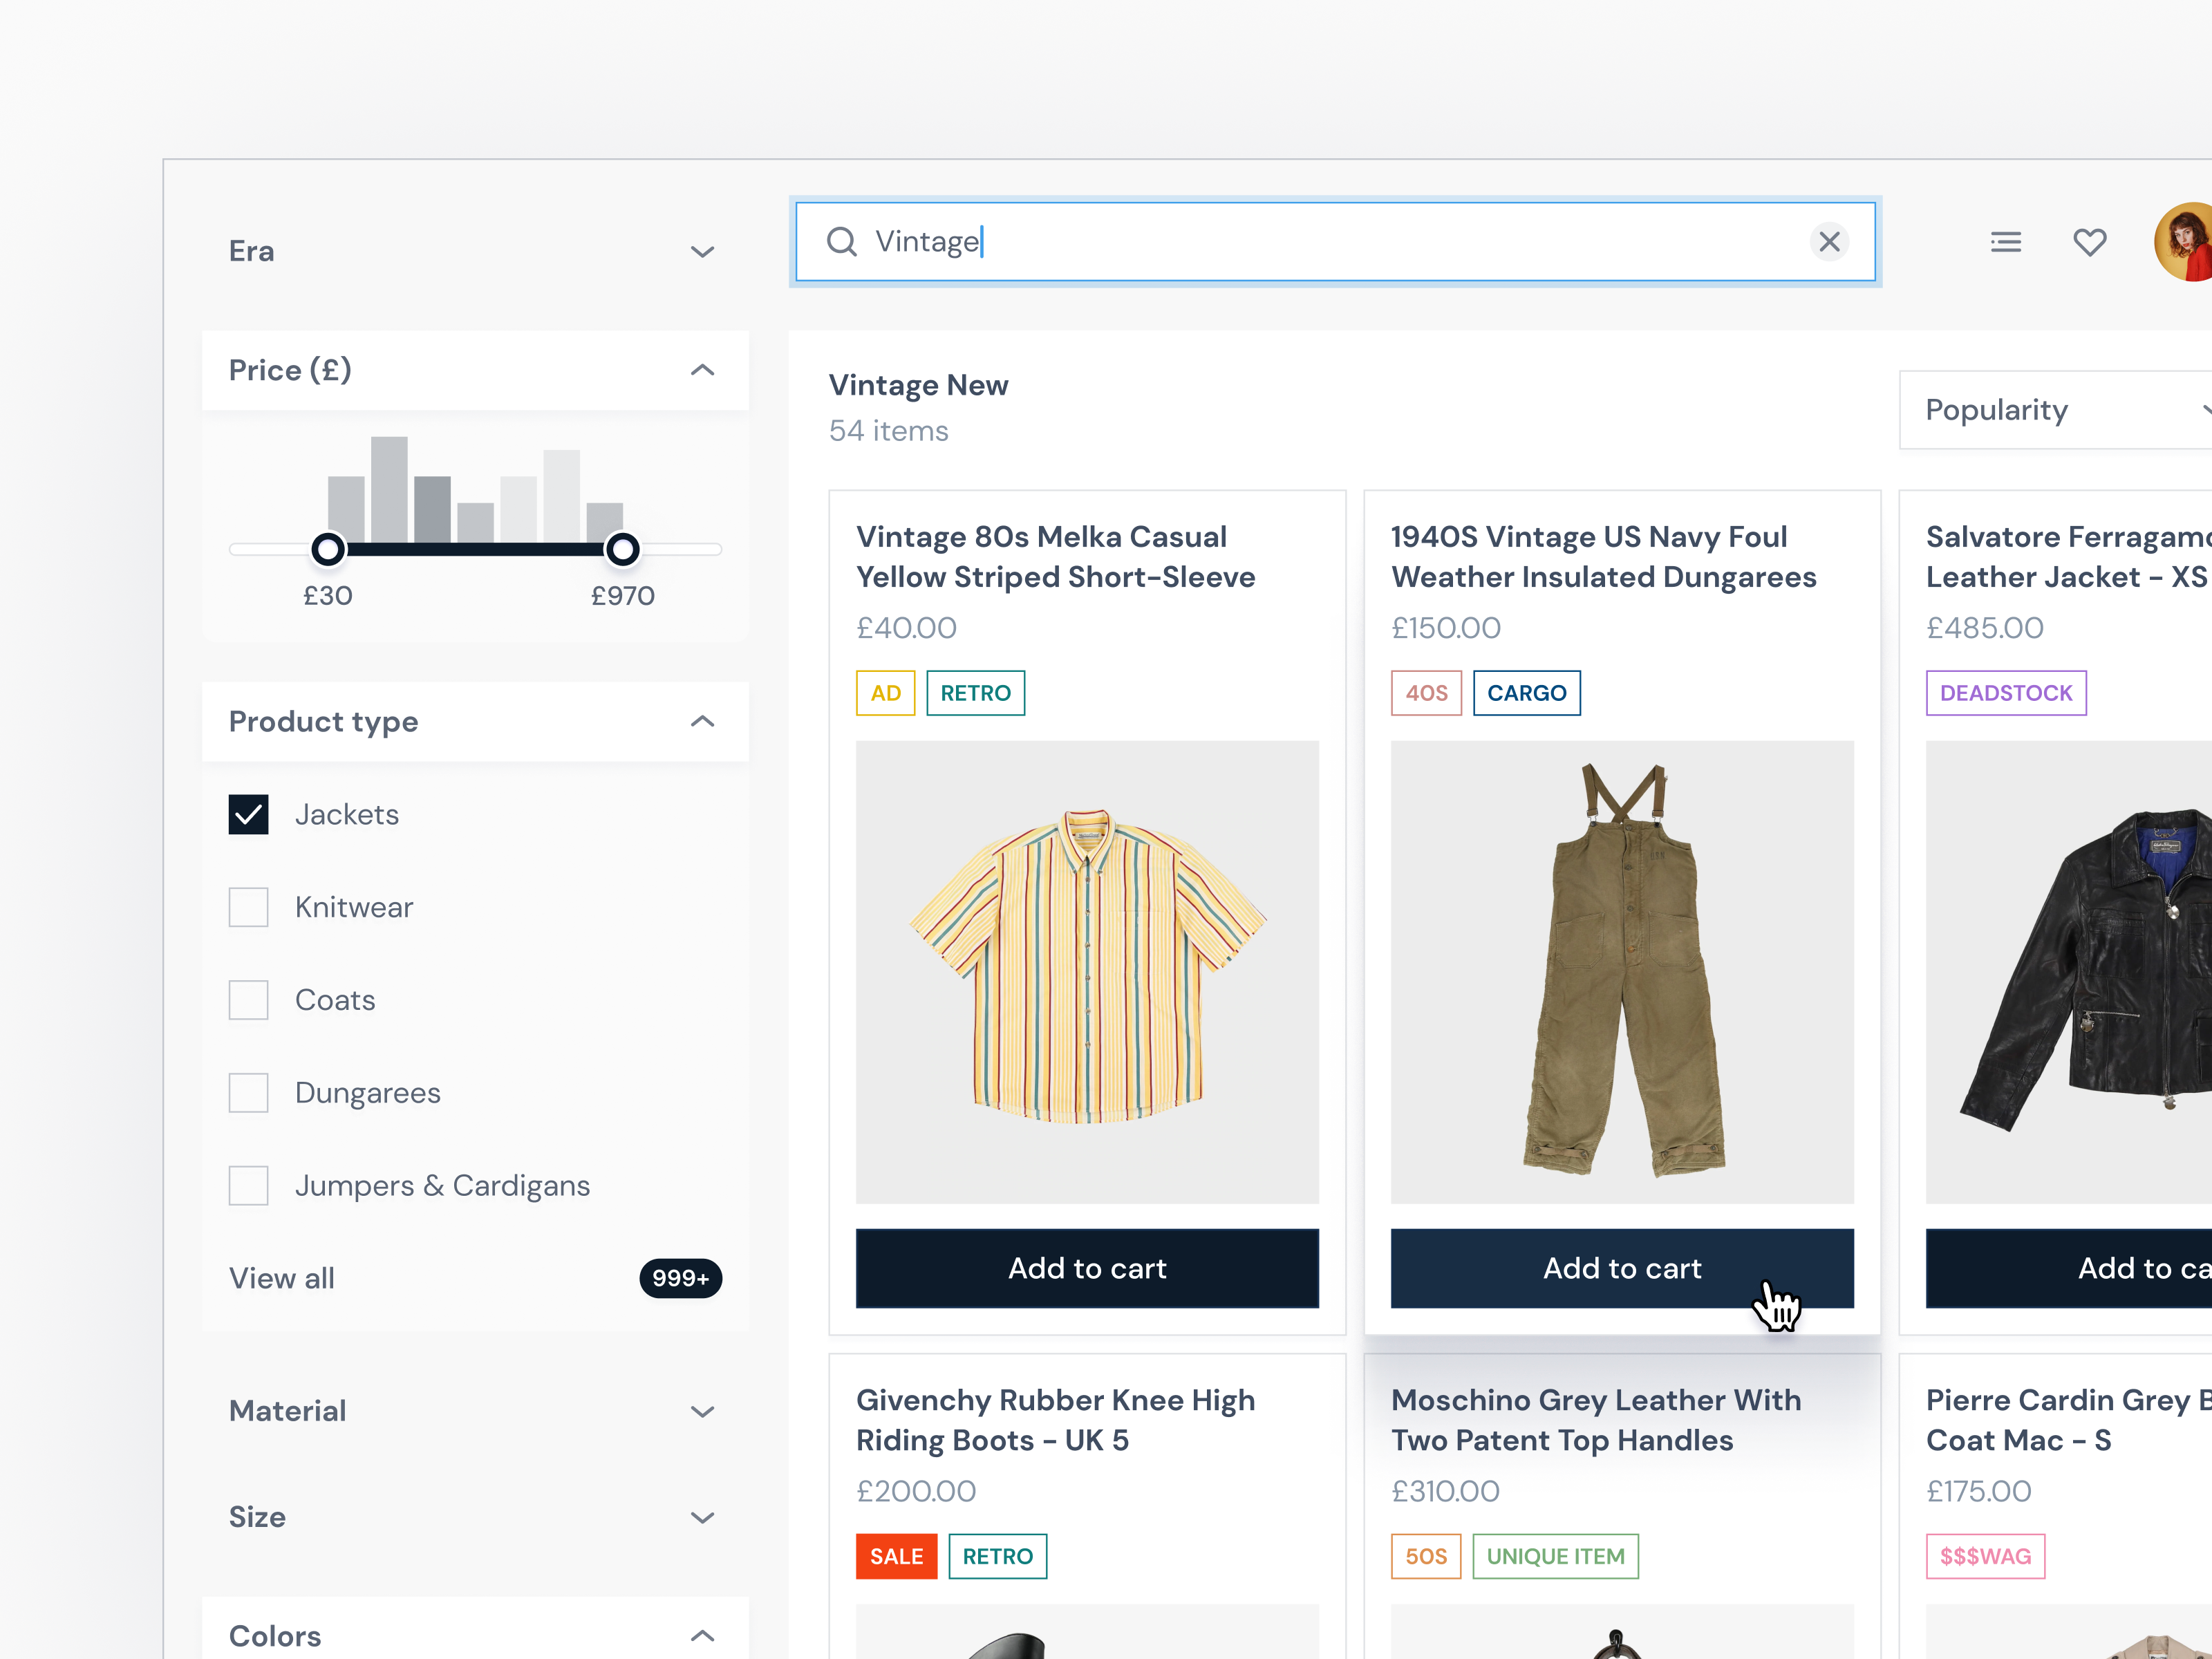
Task: Check the Knitwear checkbox
Action: [x=248, y=907]
